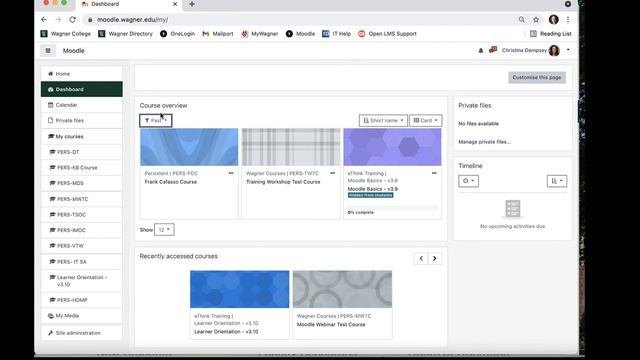Open PERS-VTW course in sidebar
Viewport: 640px width, 360px height.
82,246
